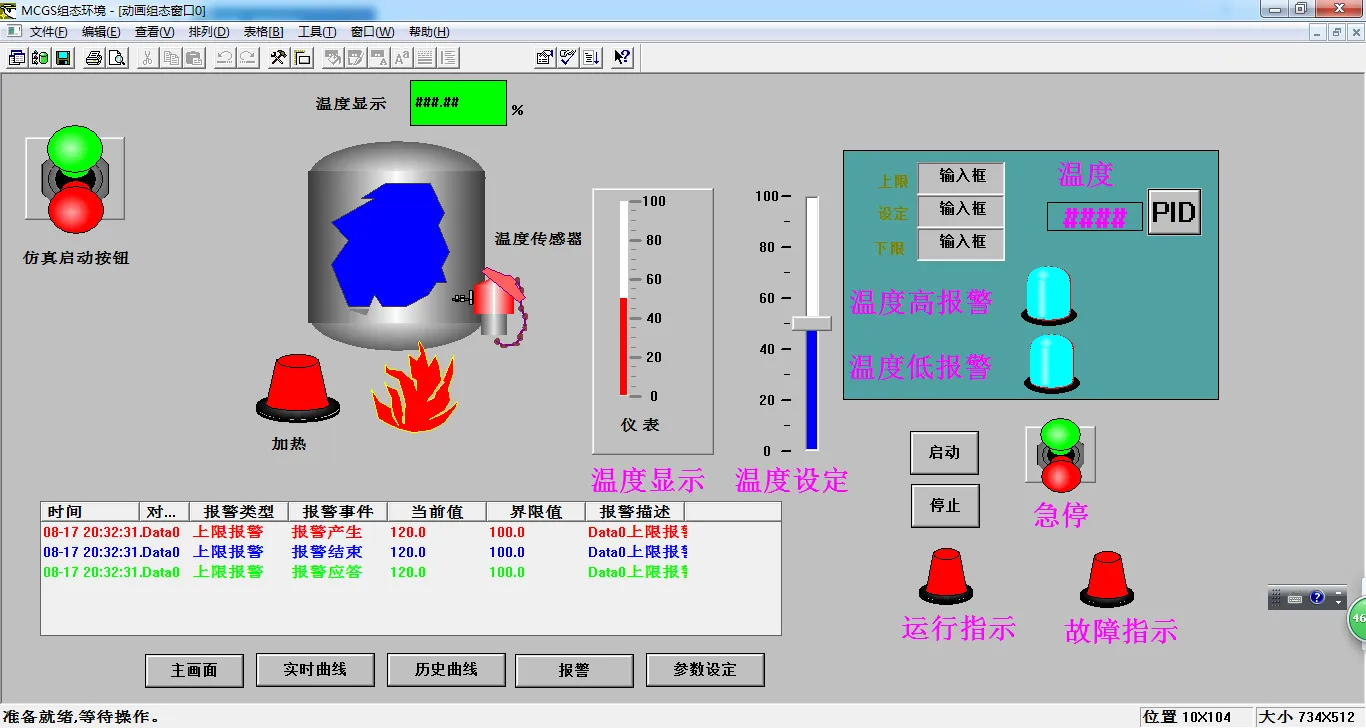Click the font size Aa toolbar icon
The image size is (1366, 728).
pyautogui.click(x=402, y=57)
